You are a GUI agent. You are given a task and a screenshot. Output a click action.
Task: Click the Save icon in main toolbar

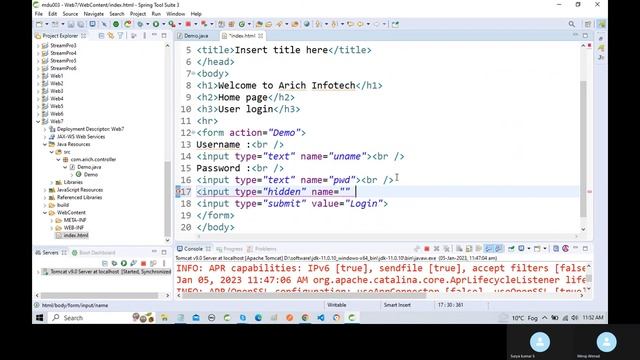(71, 24)
